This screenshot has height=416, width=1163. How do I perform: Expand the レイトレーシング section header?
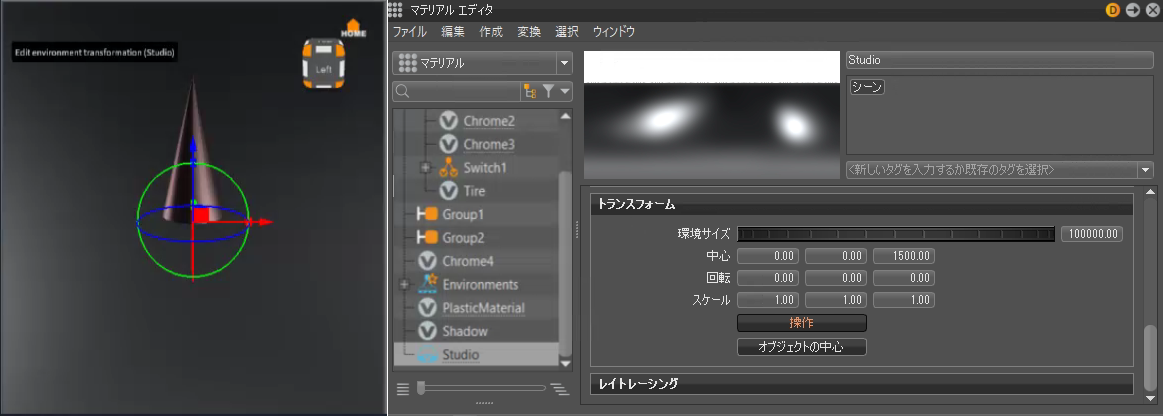coord(862,383)
